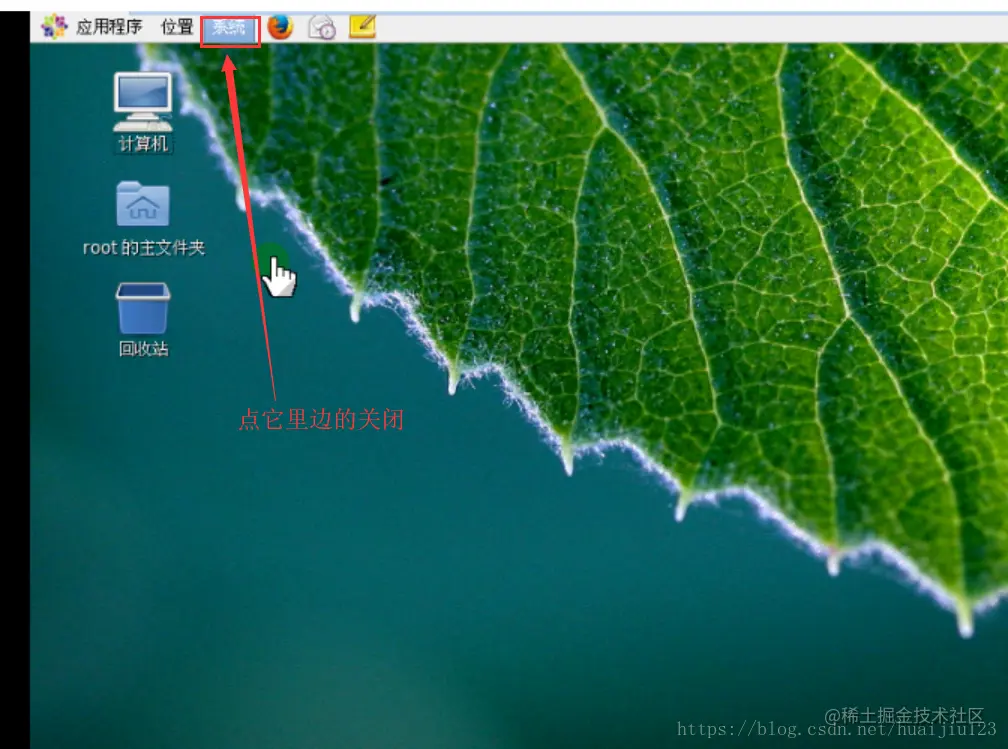Select the root 的主文件夹 home folder icon

pyautogui.click(x=143, y=204)
